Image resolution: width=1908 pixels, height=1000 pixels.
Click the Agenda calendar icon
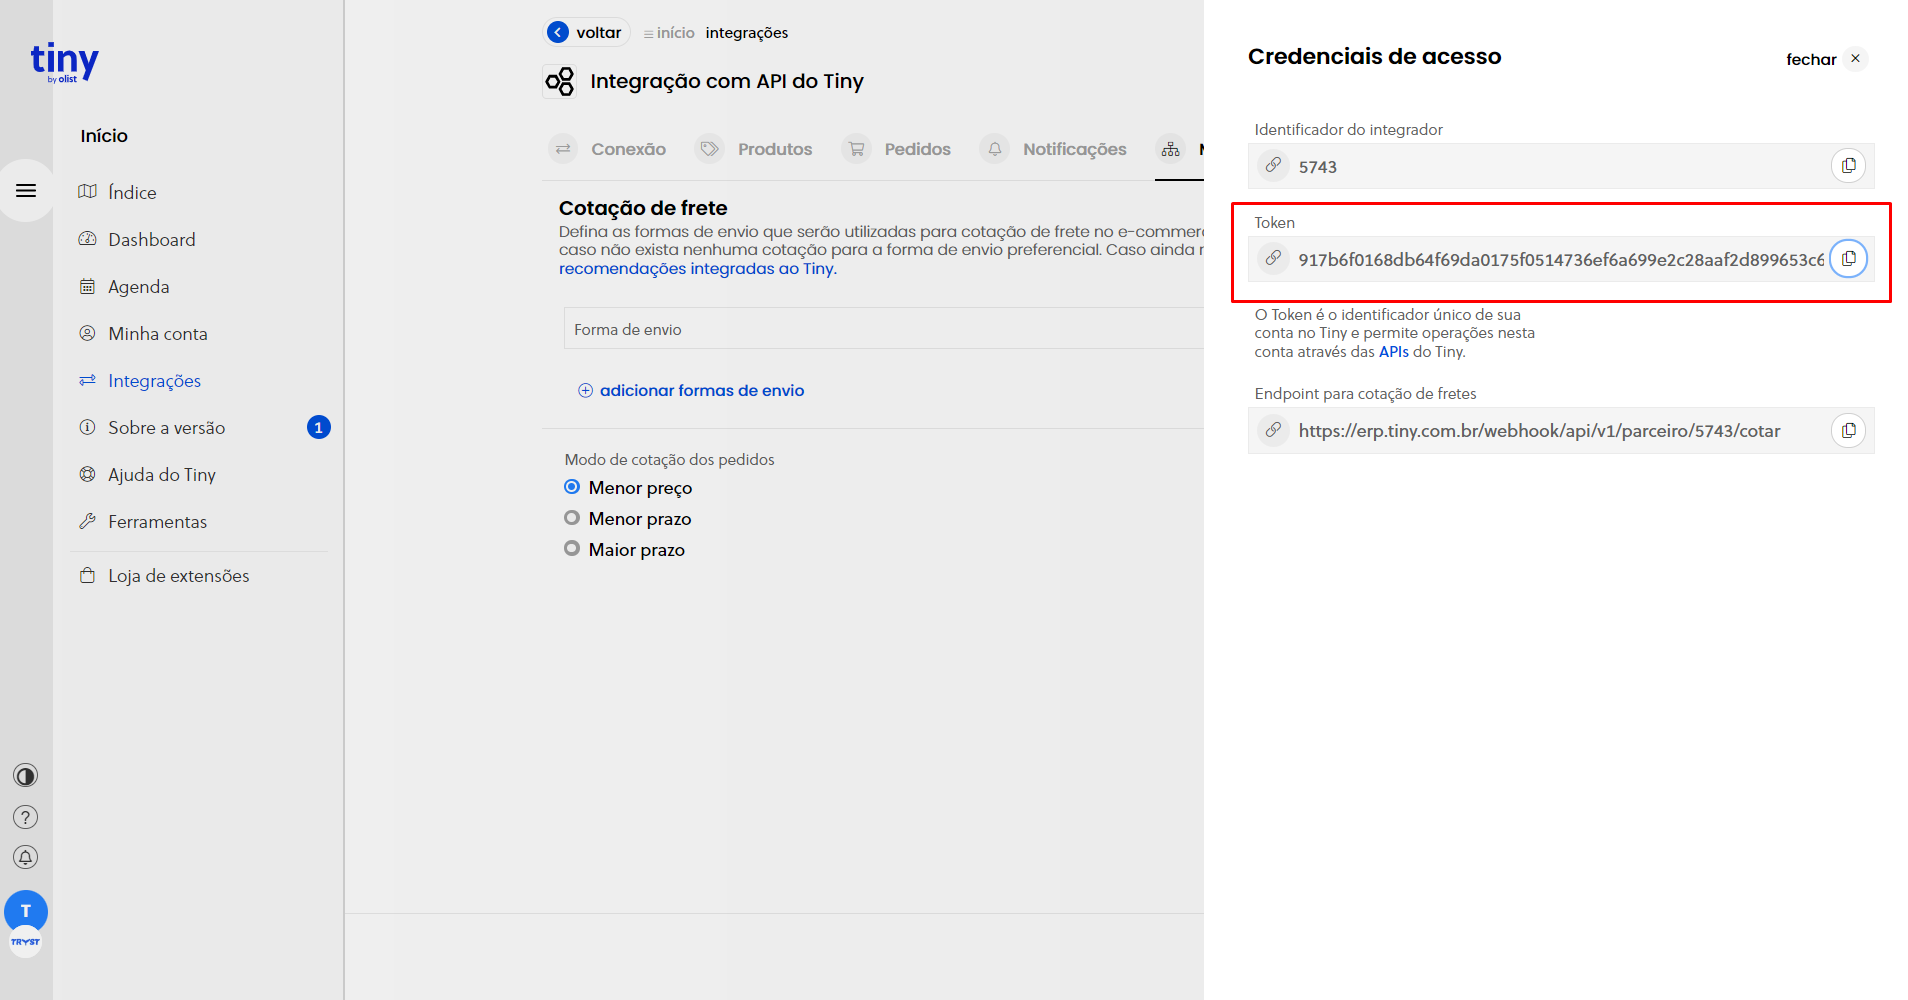88,286
